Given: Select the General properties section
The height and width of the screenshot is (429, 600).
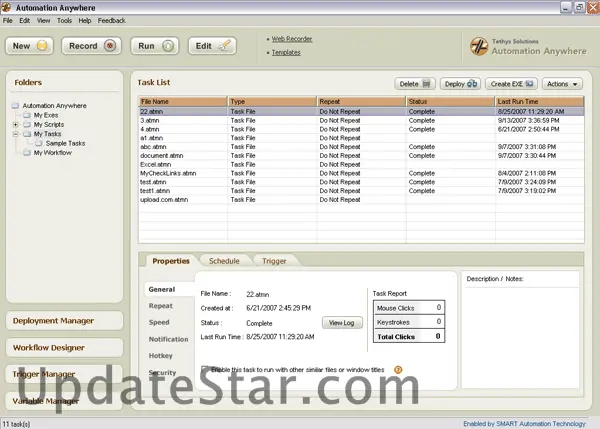Looking at the screenshot, I should pos(162,289).
